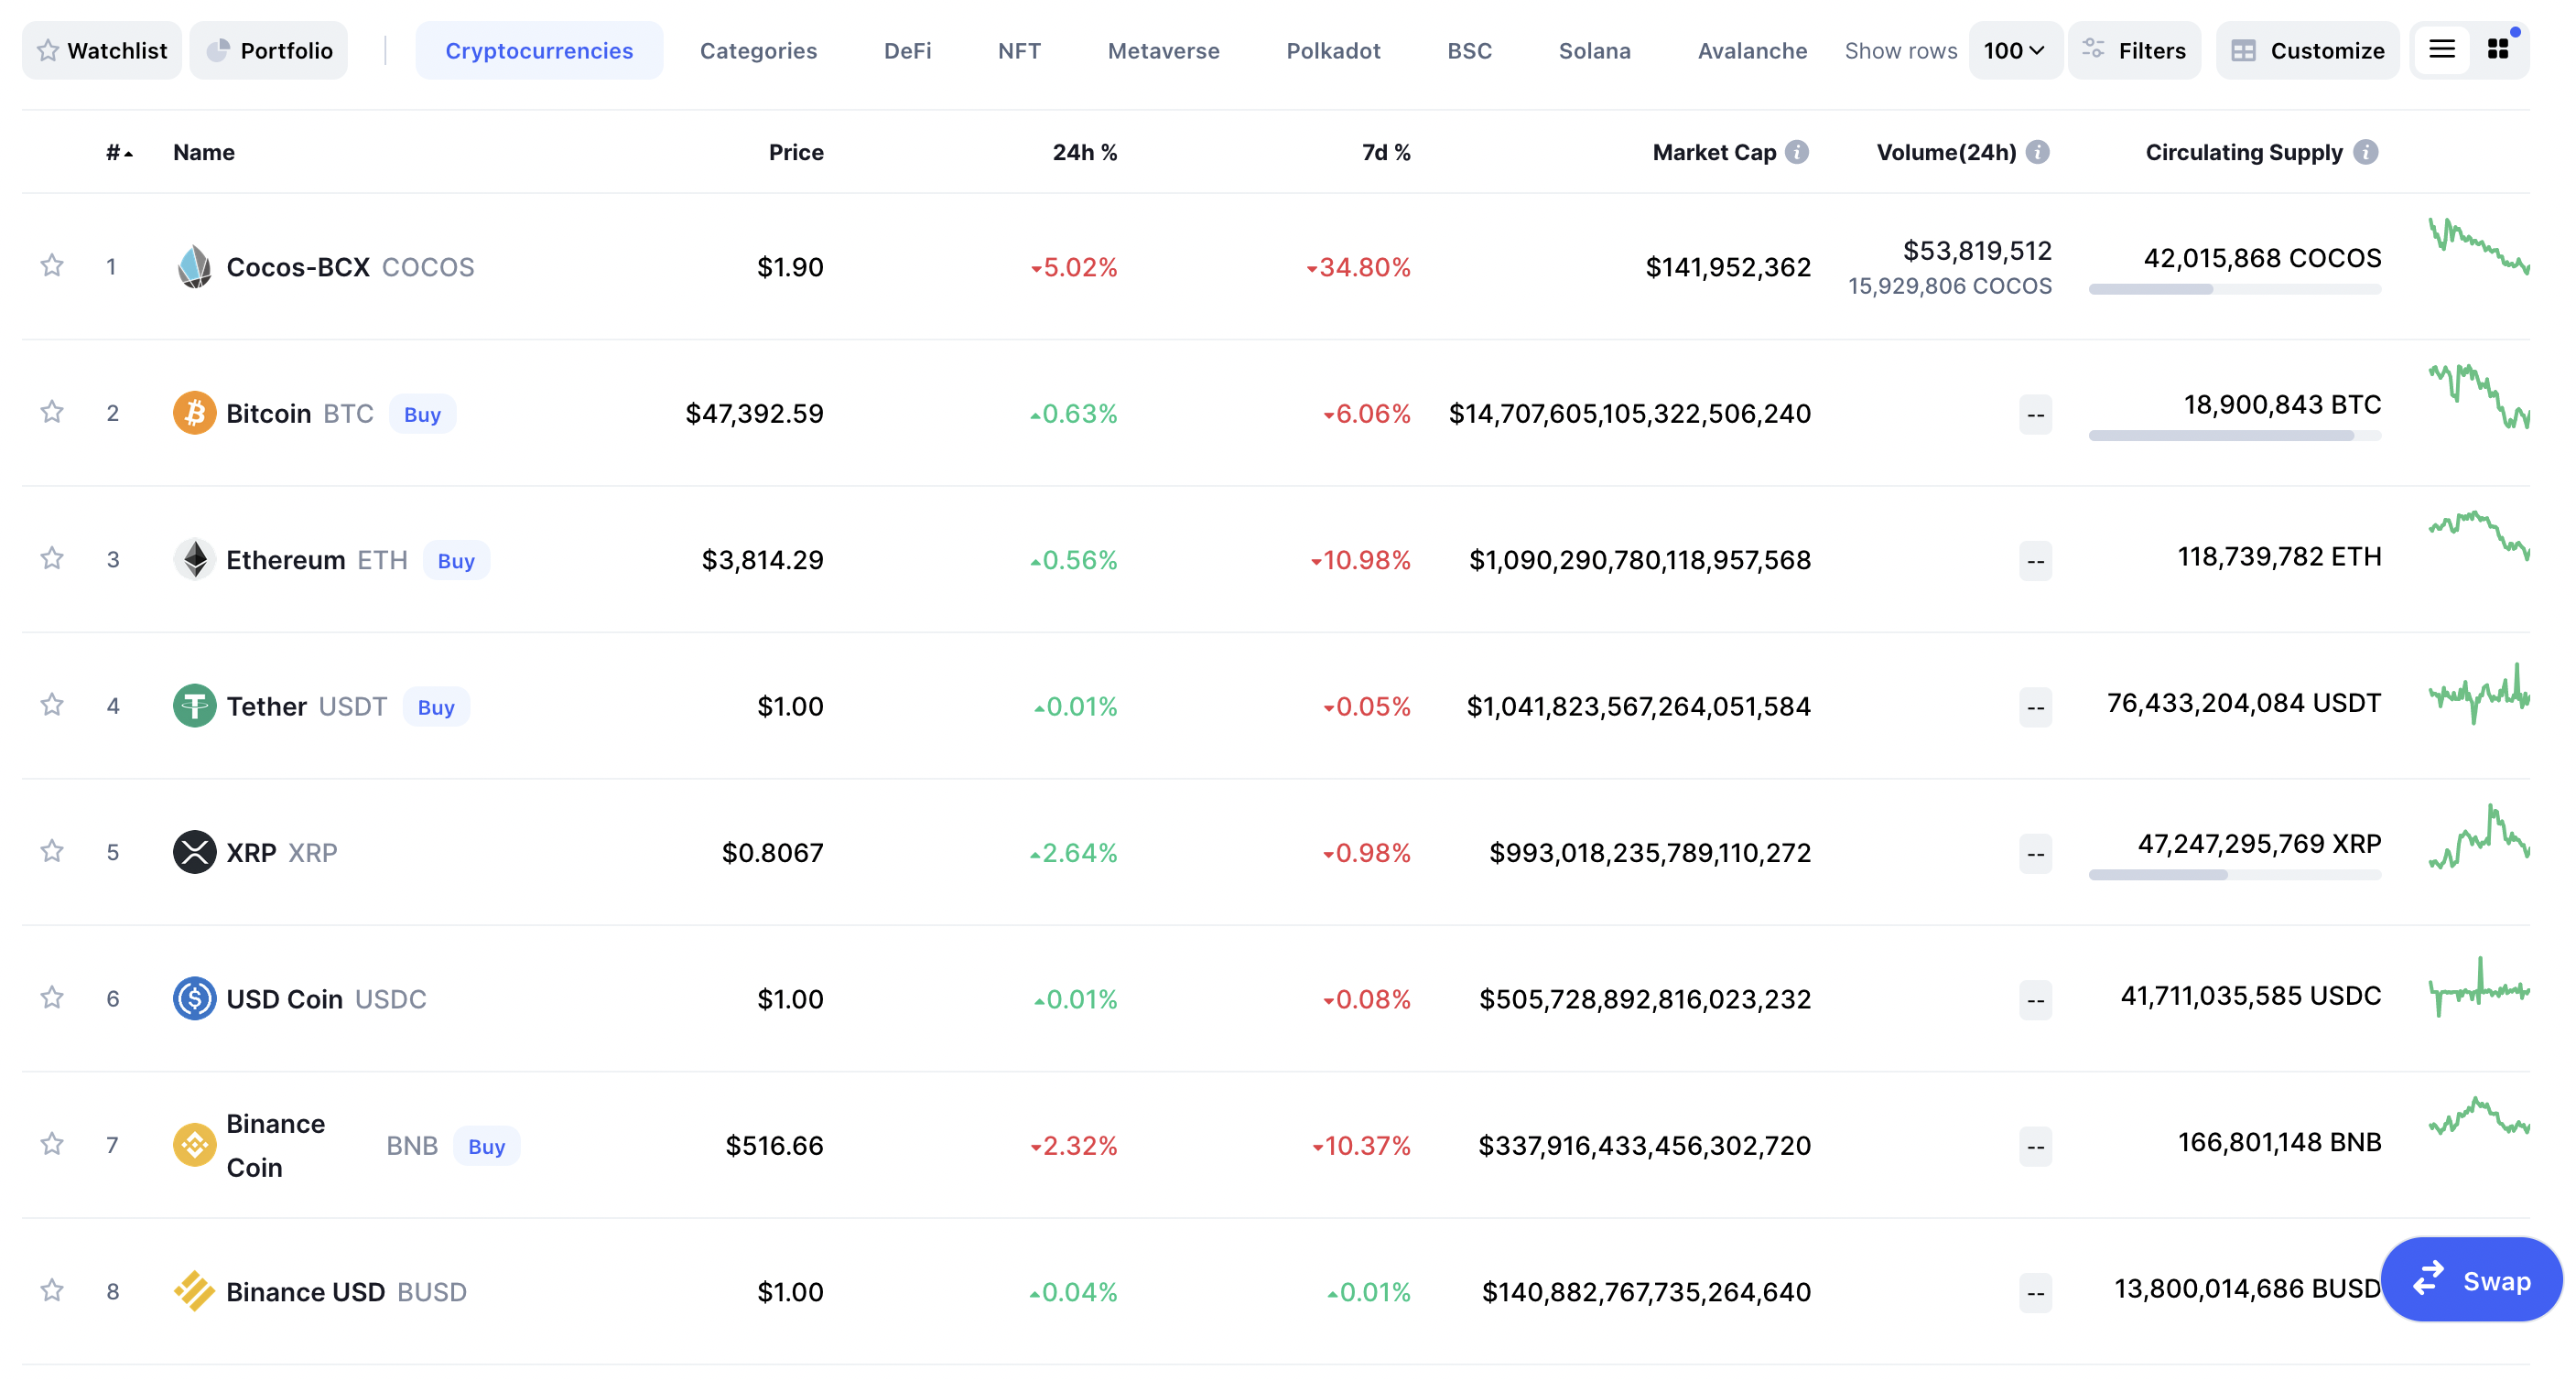Screen dimensions: 2576x1380
Task: Click the Bitcoin coin logo
Action: click(x=194, y=413)
